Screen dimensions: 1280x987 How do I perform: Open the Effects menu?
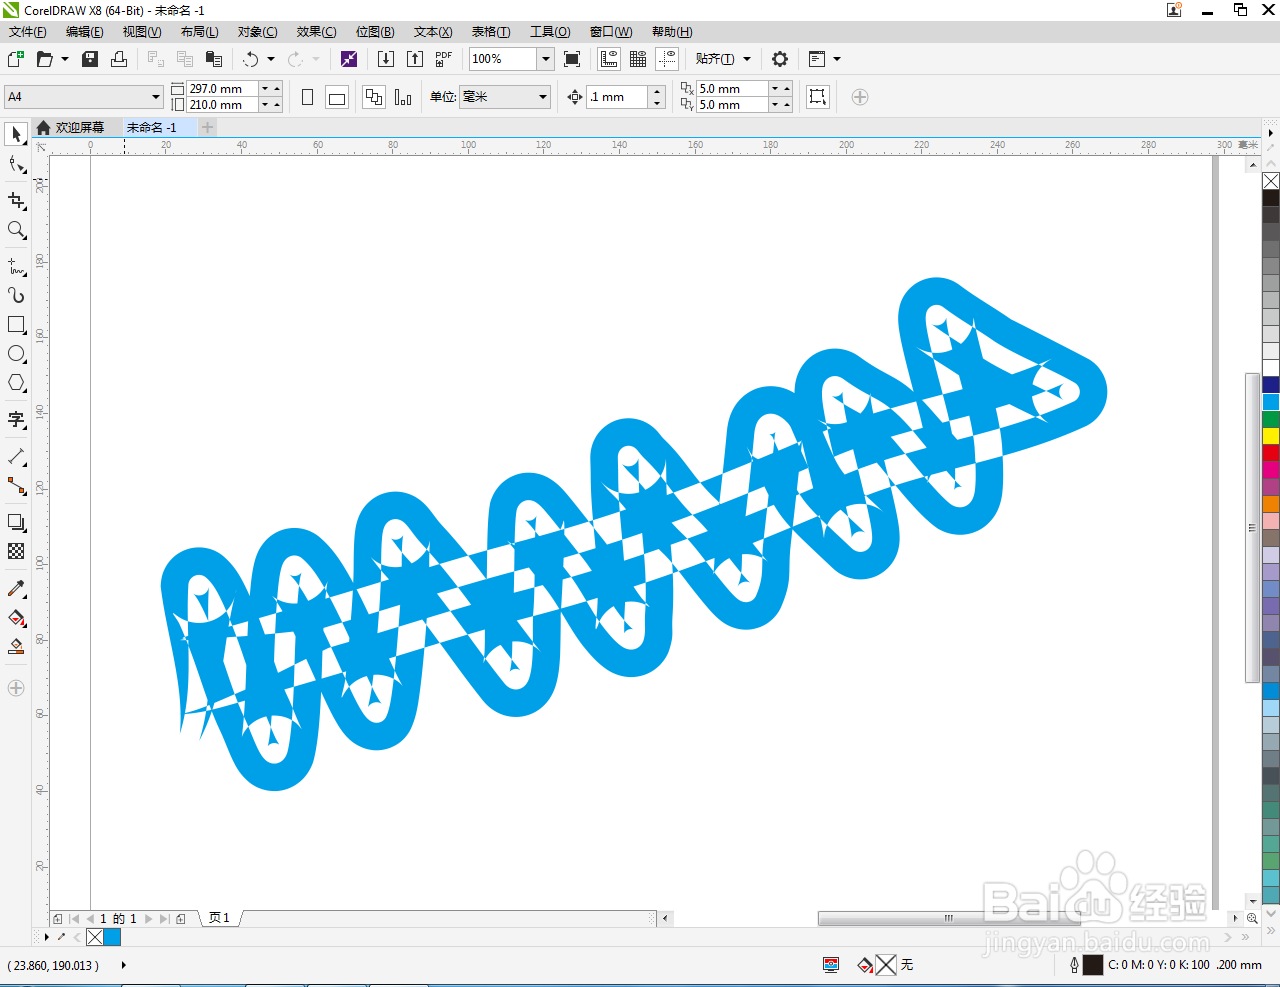316,32
